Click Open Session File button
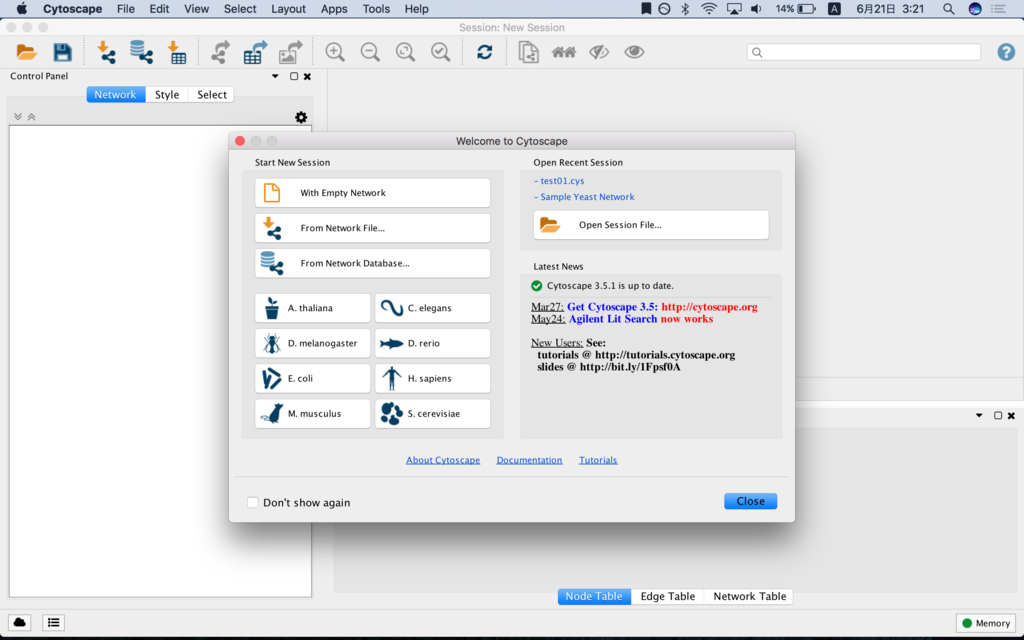This screenshot has width=1024, height=640. click(651, 225)
